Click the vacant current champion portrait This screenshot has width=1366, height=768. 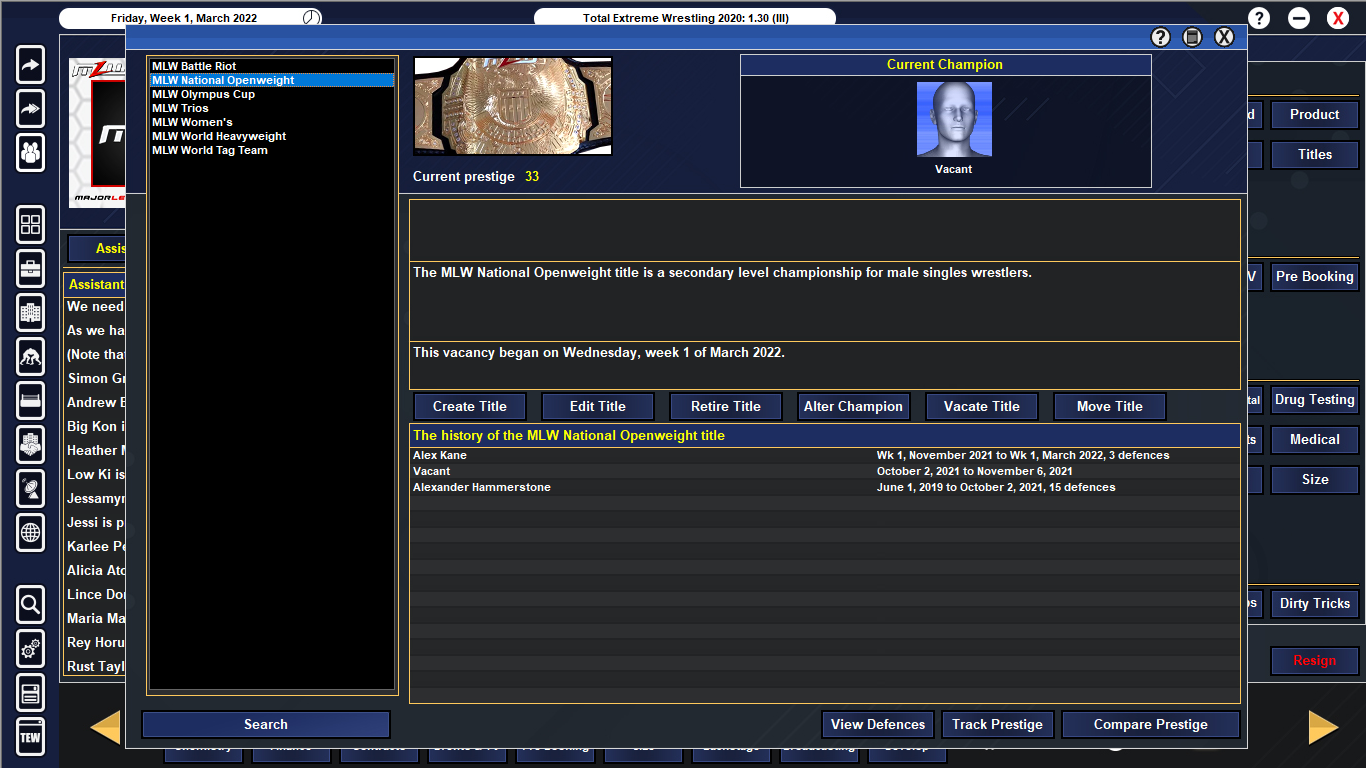954,120
